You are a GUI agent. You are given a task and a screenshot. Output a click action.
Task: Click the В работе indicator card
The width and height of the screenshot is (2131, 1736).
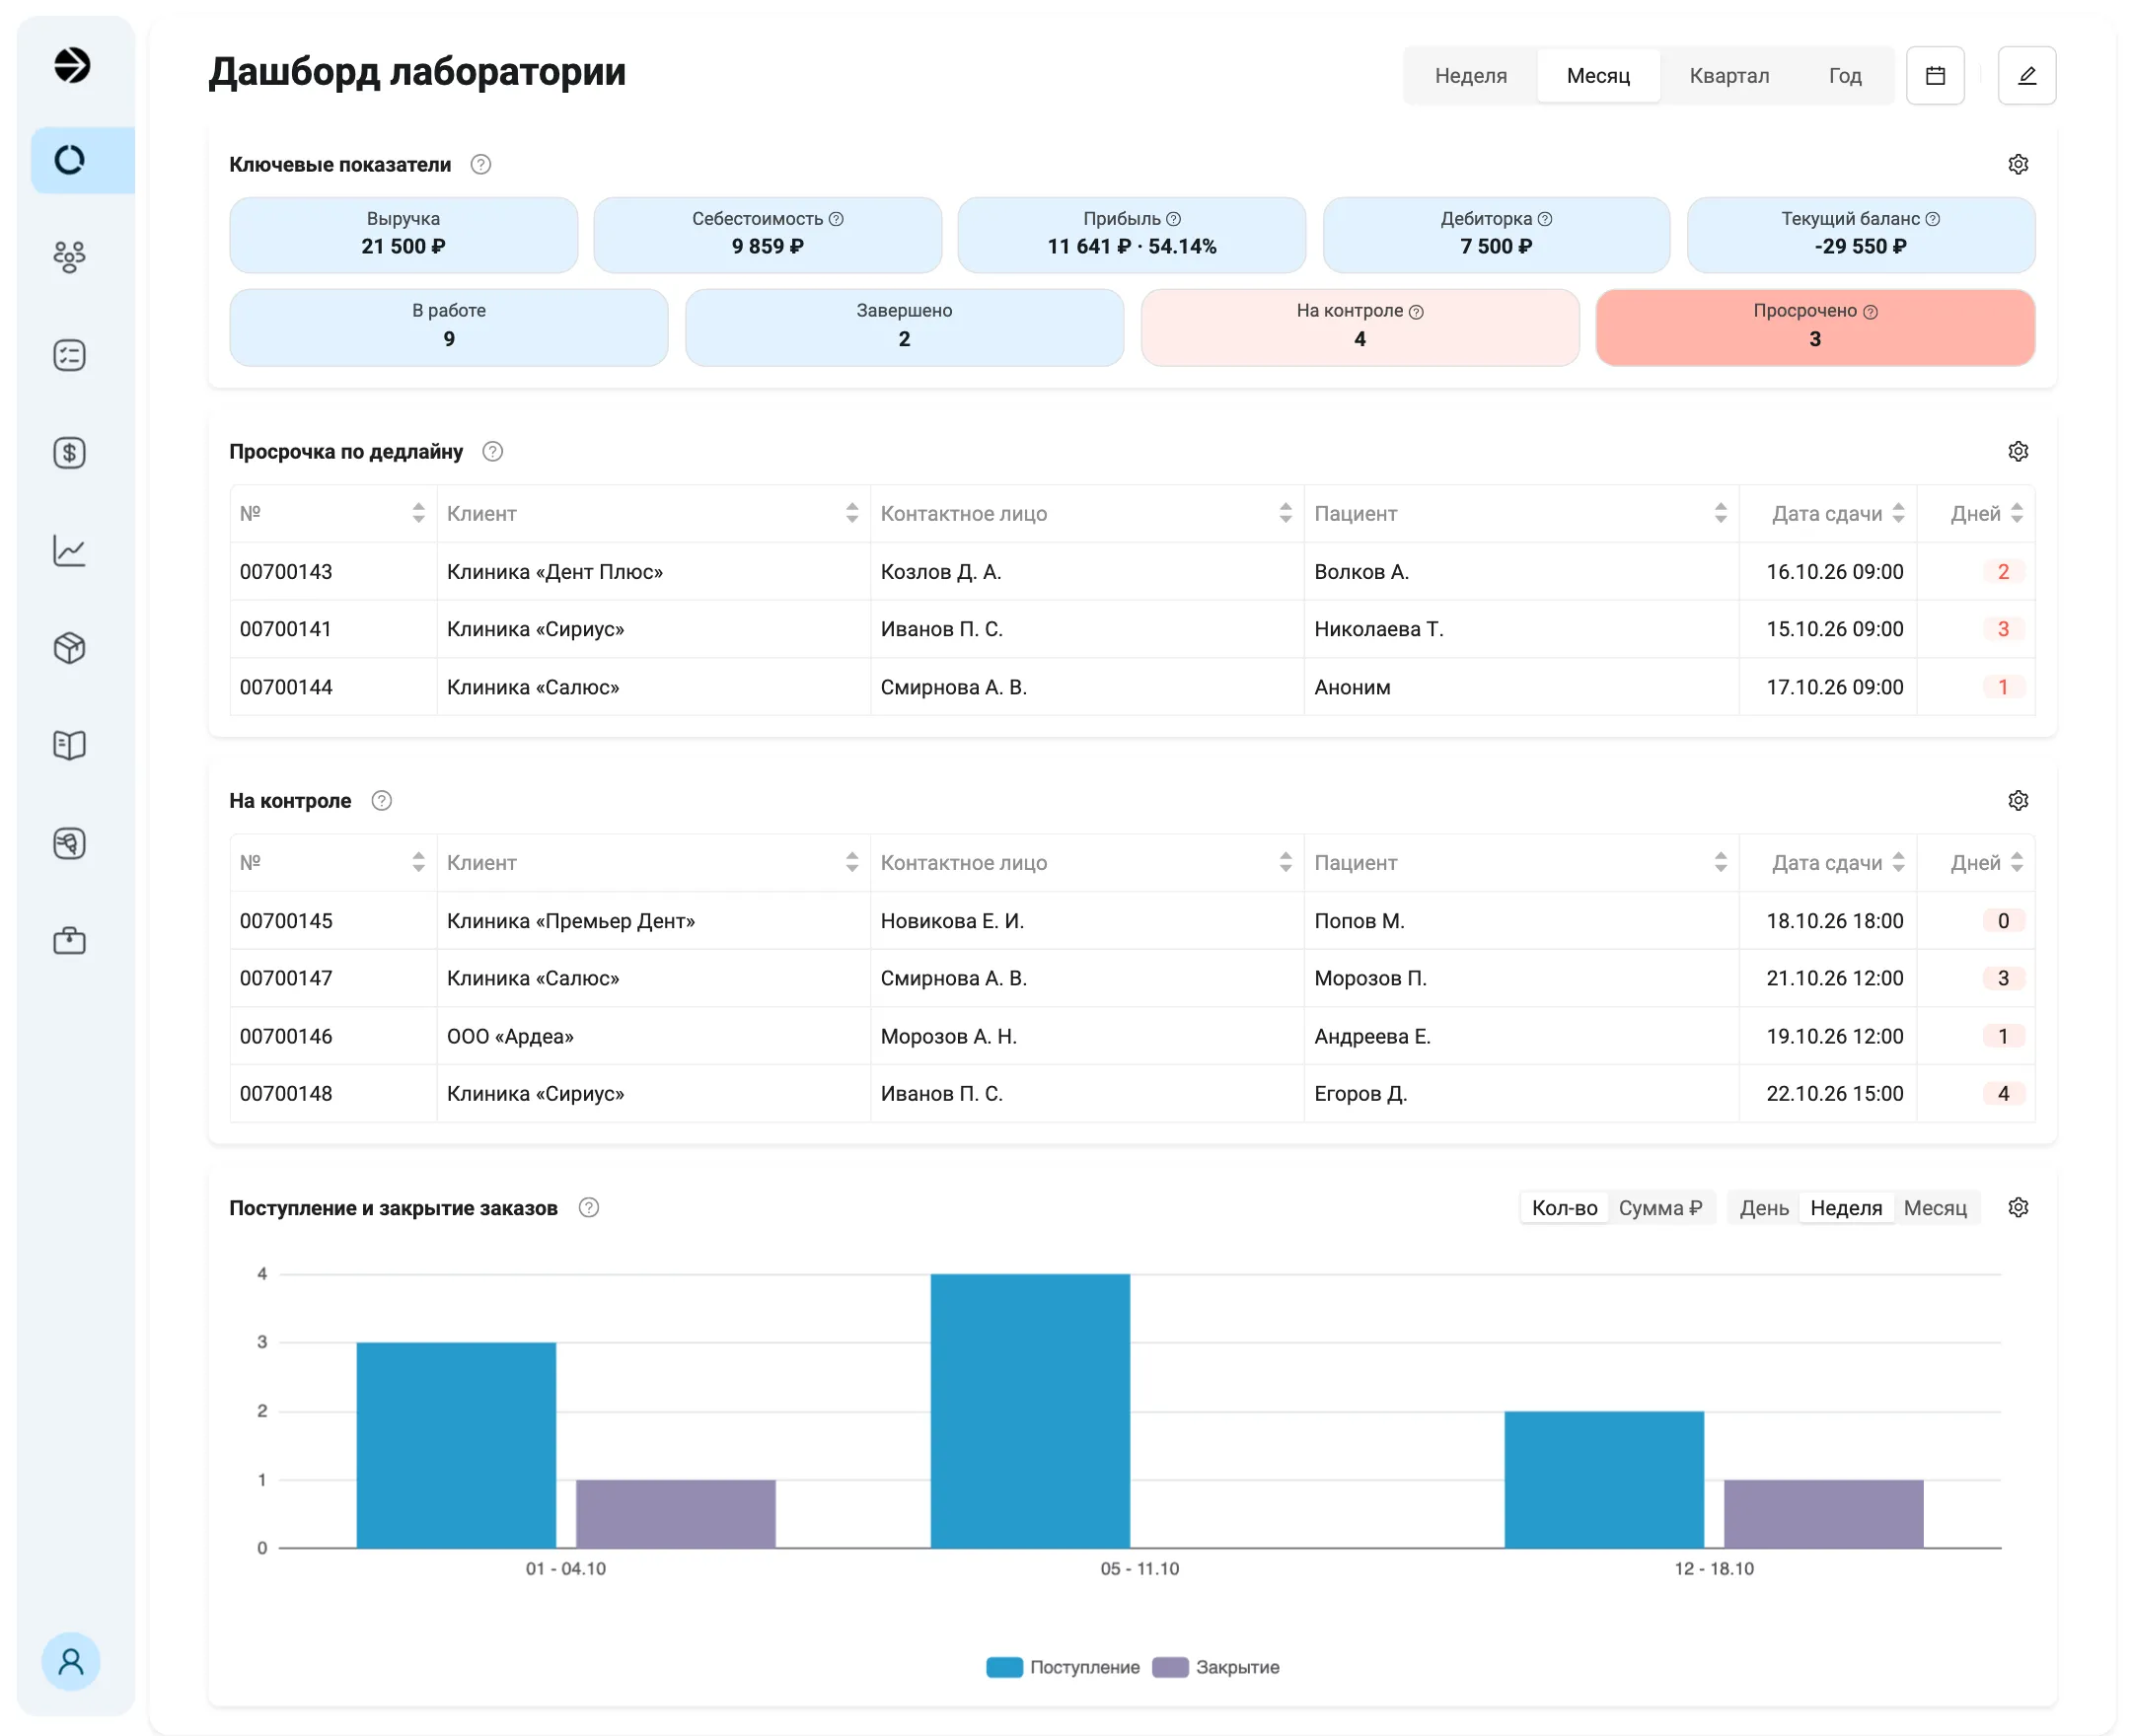[449, 327]
